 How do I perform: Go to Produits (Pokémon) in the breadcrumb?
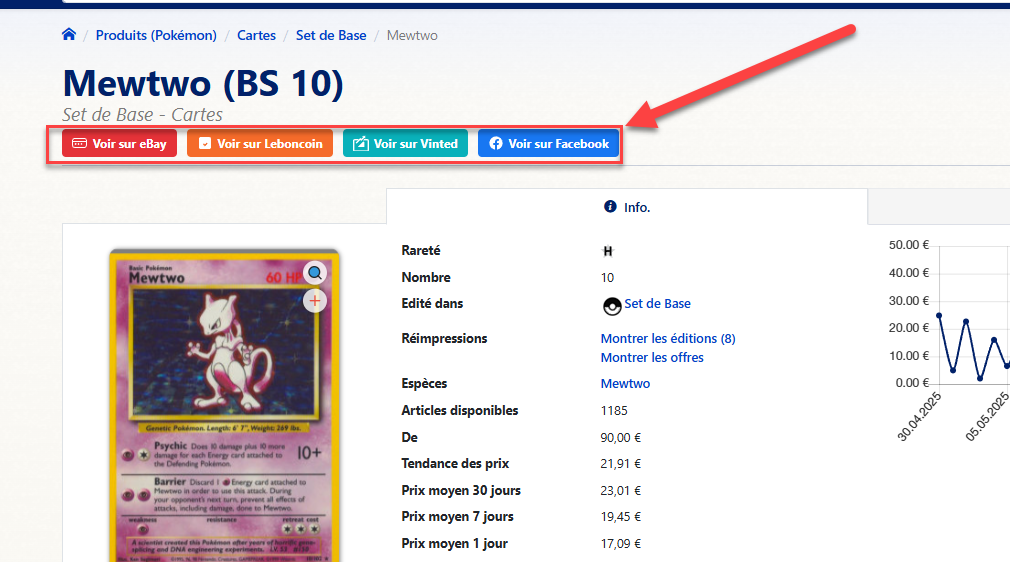[156, 35]
